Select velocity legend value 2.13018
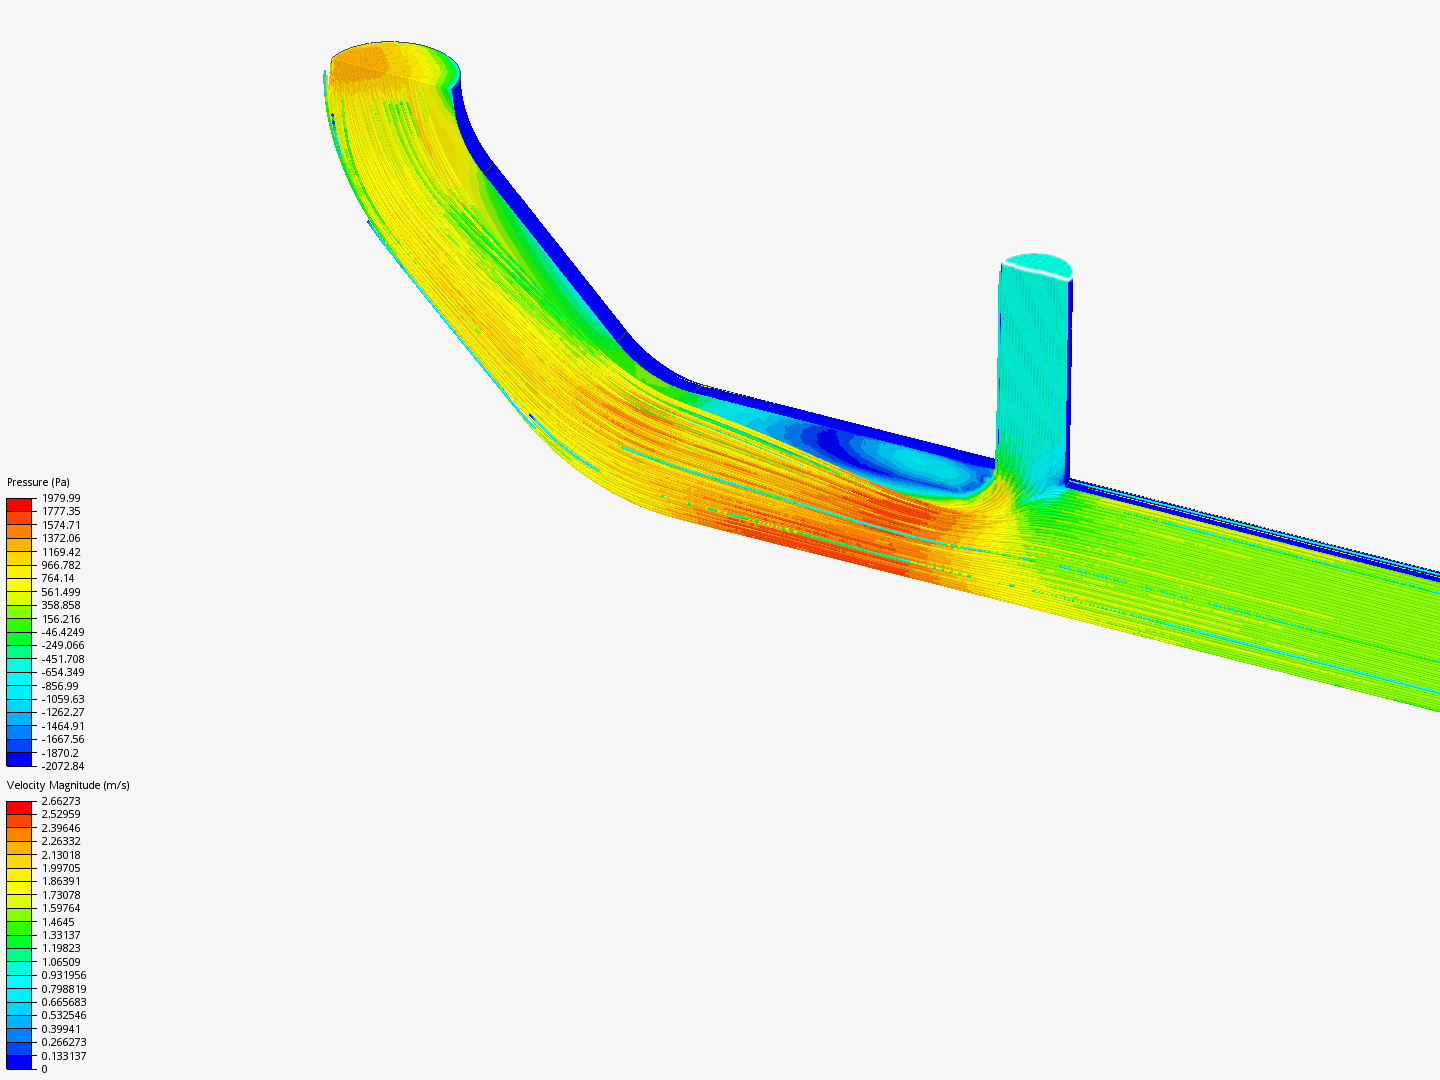Viewport: 1440px width, 1080px height. coord(61,855)
